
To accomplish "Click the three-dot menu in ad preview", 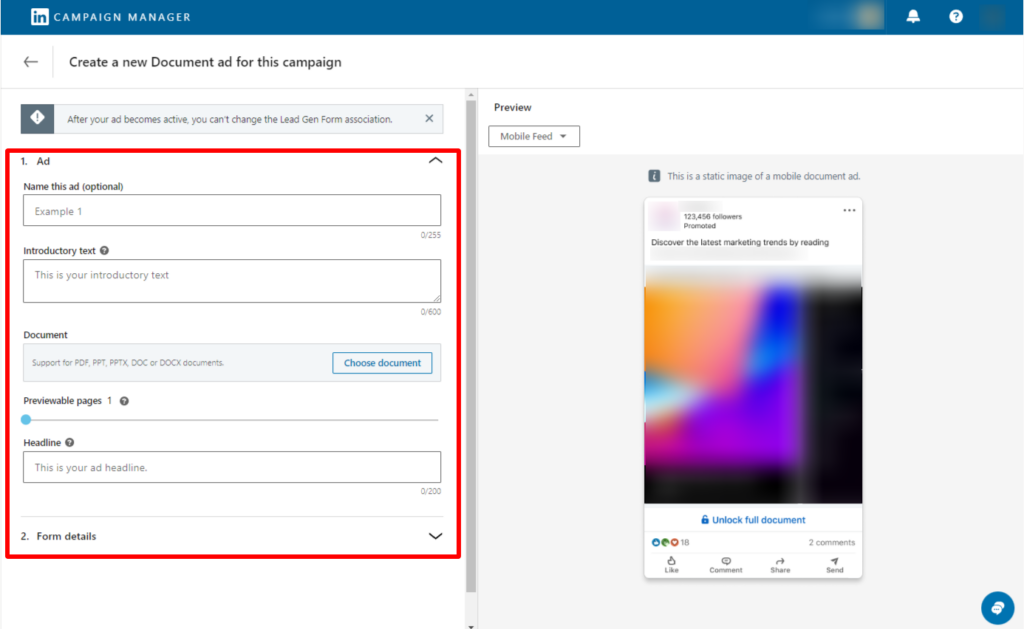I will coord(849,211).
